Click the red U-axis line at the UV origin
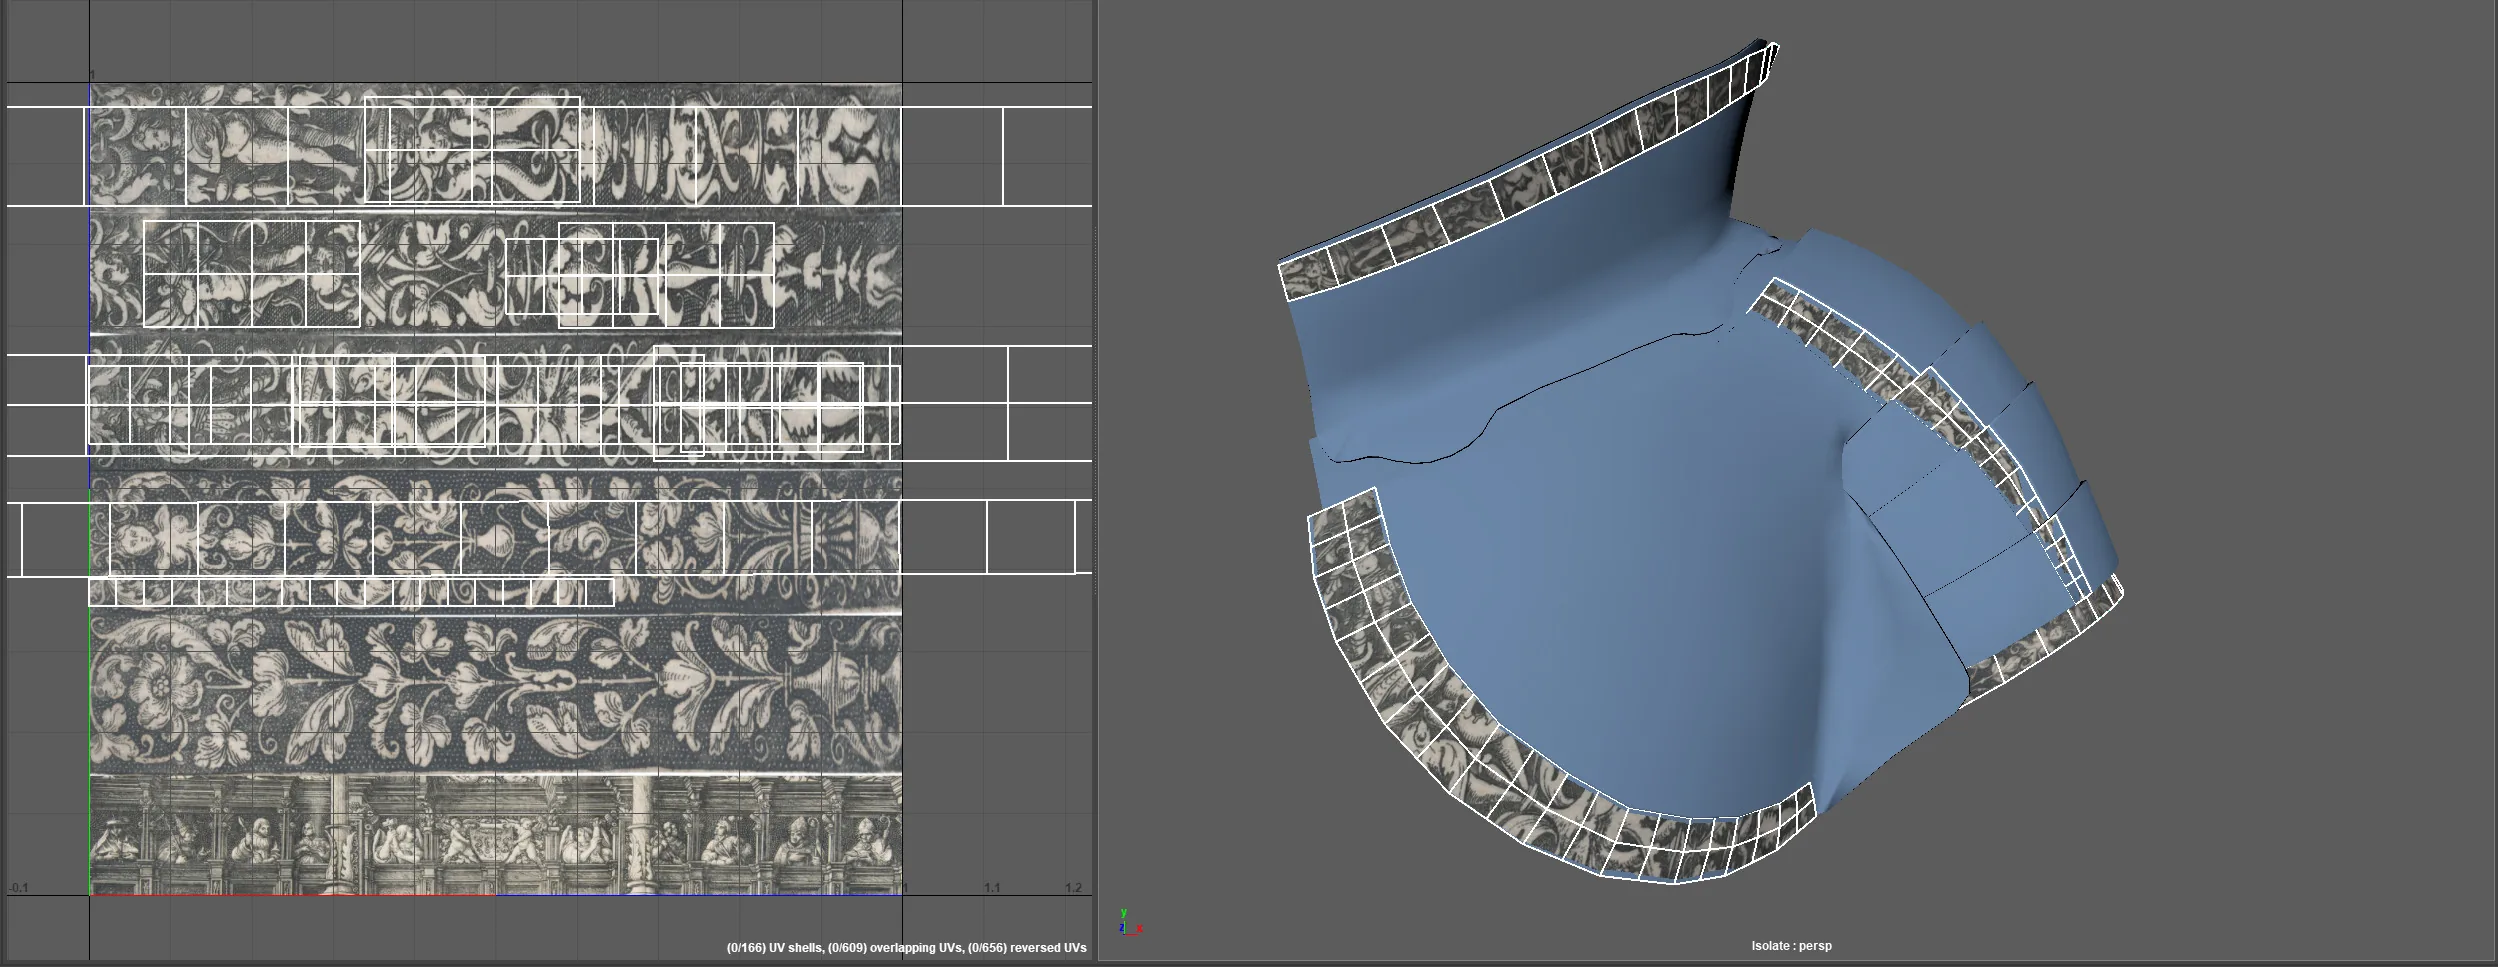Screen dimensions: 2498x967 pos(292,894)
